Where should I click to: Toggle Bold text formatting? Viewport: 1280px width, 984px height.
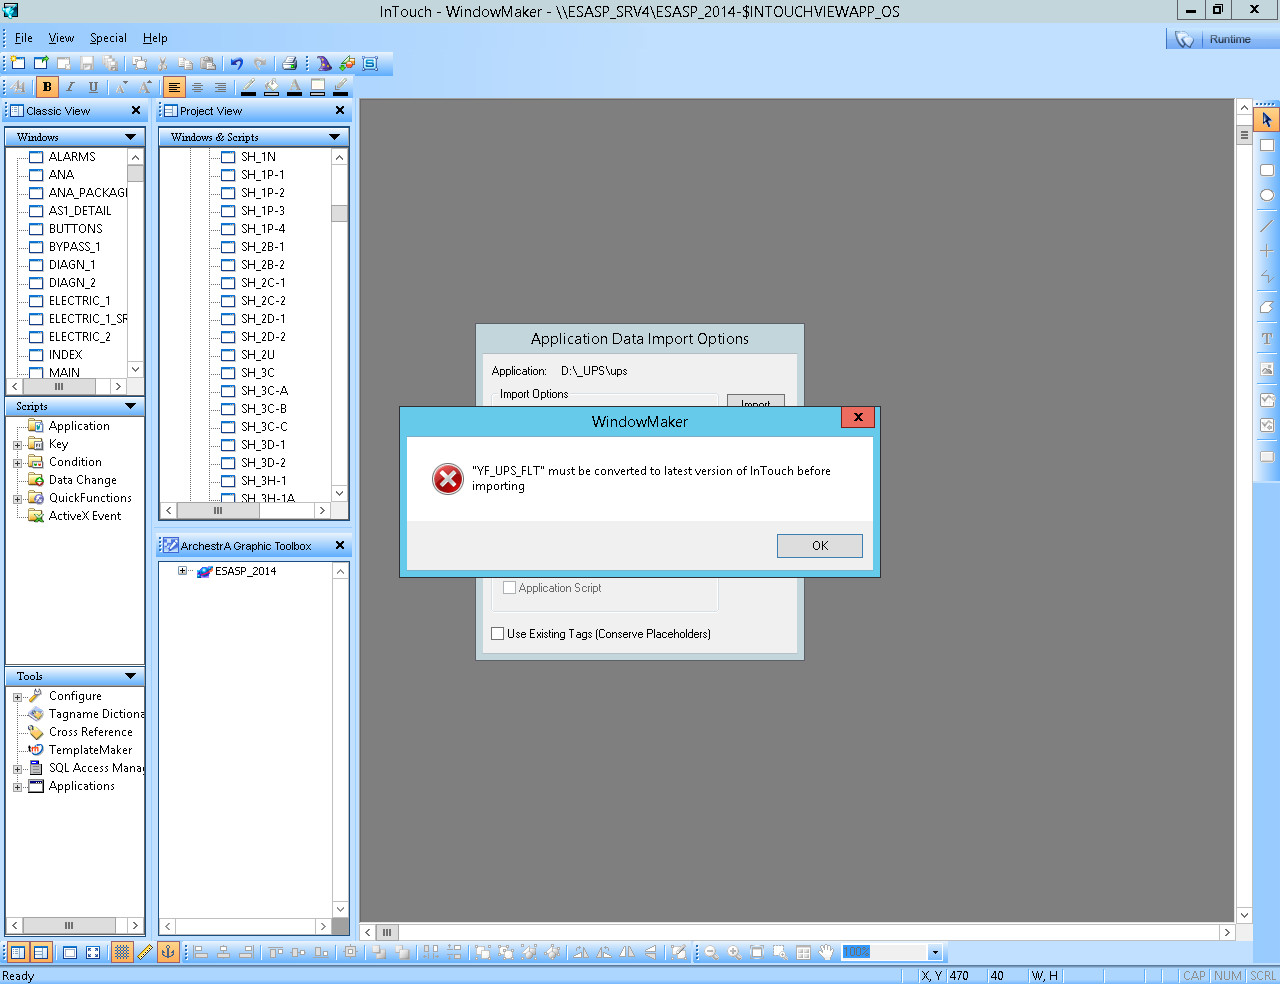click(x=47, y=87)
